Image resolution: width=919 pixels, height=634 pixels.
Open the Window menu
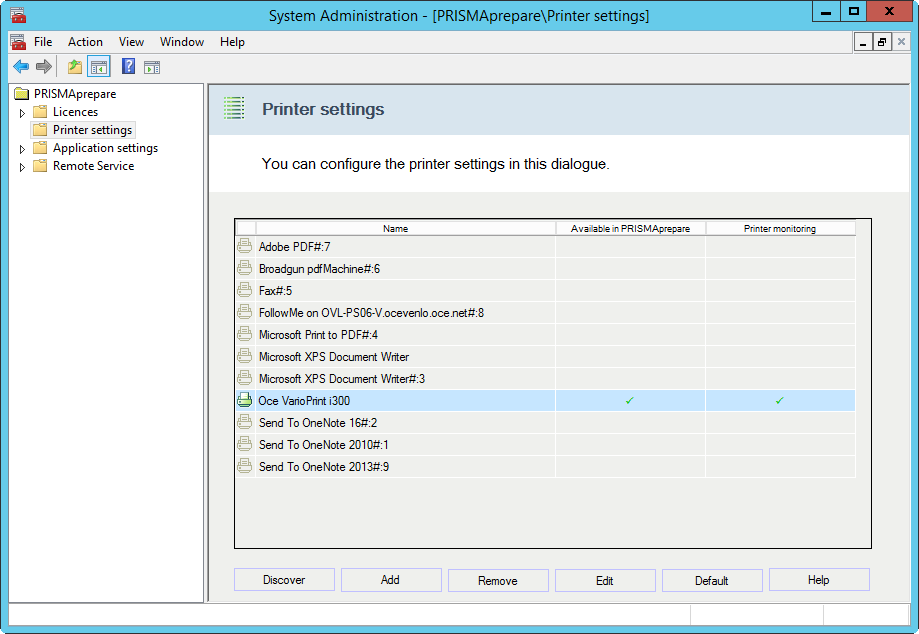[182, 42]
